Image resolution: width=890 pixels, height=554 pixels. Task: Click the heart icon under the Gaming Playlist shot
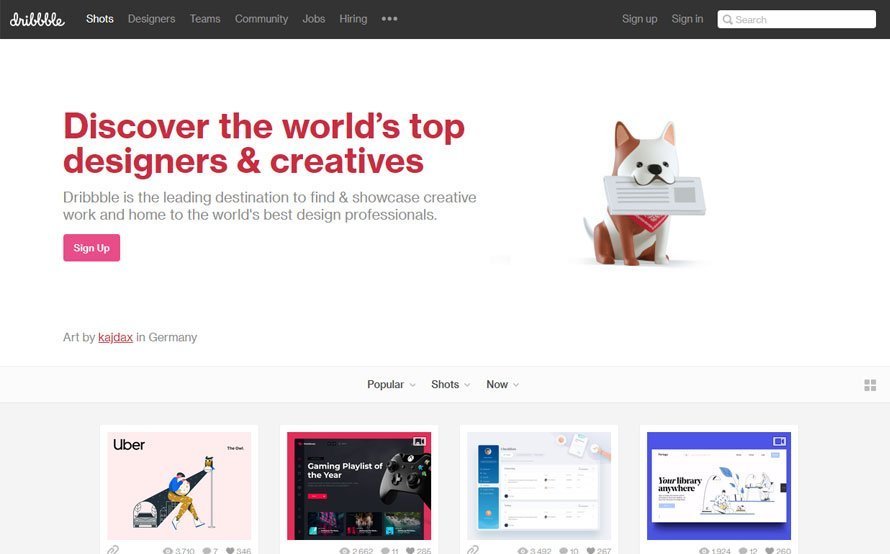pos(410,551)
